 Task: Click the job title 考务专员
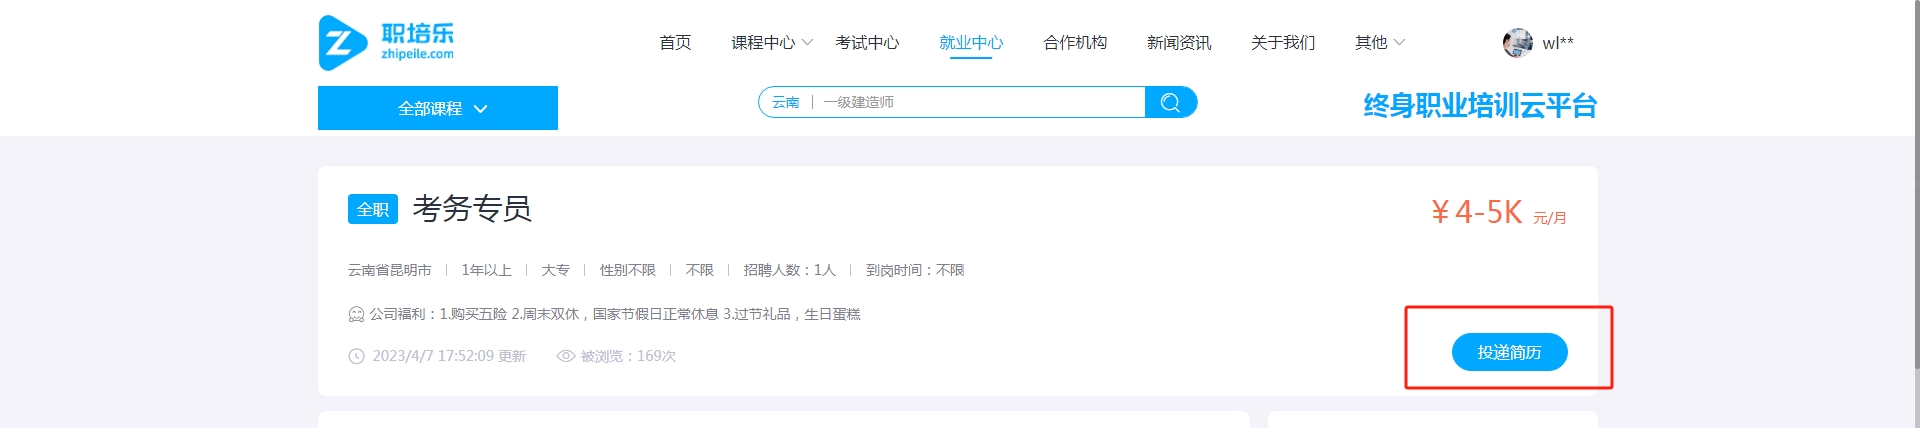[x=472, y=208]
